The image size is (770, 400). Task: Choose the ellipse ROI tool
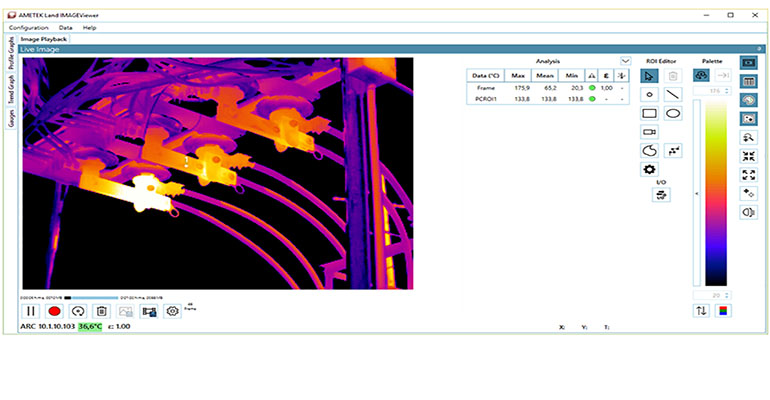click(x=673, y=113)
